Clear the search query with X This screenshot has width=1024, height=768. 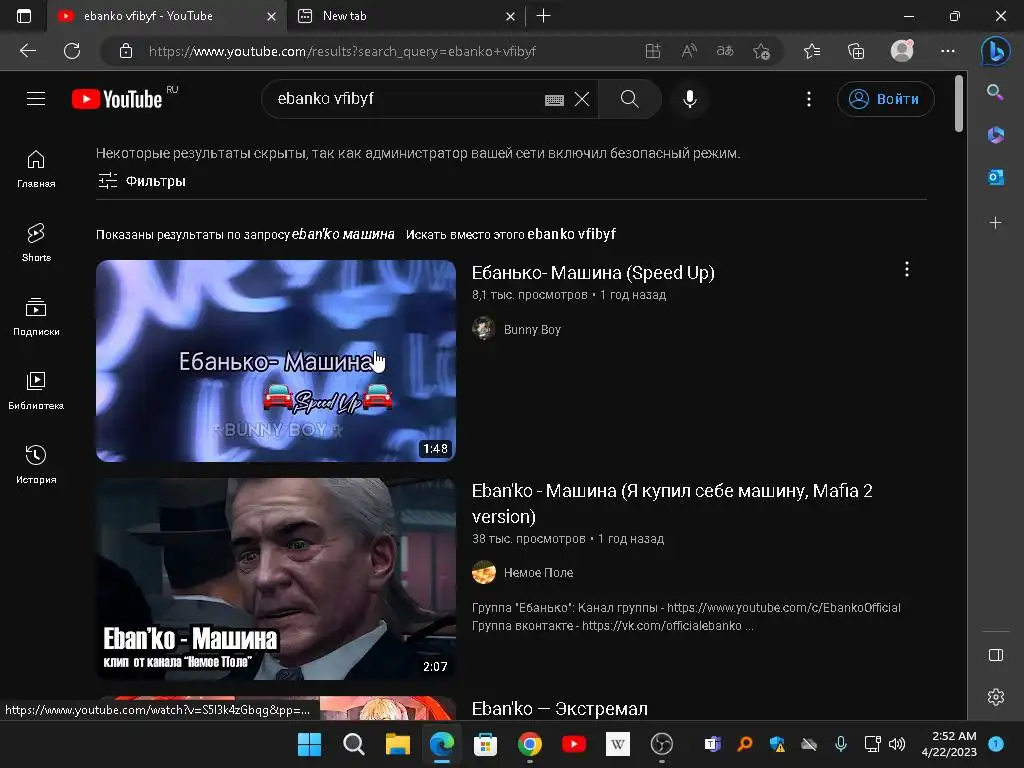[582, 99]
